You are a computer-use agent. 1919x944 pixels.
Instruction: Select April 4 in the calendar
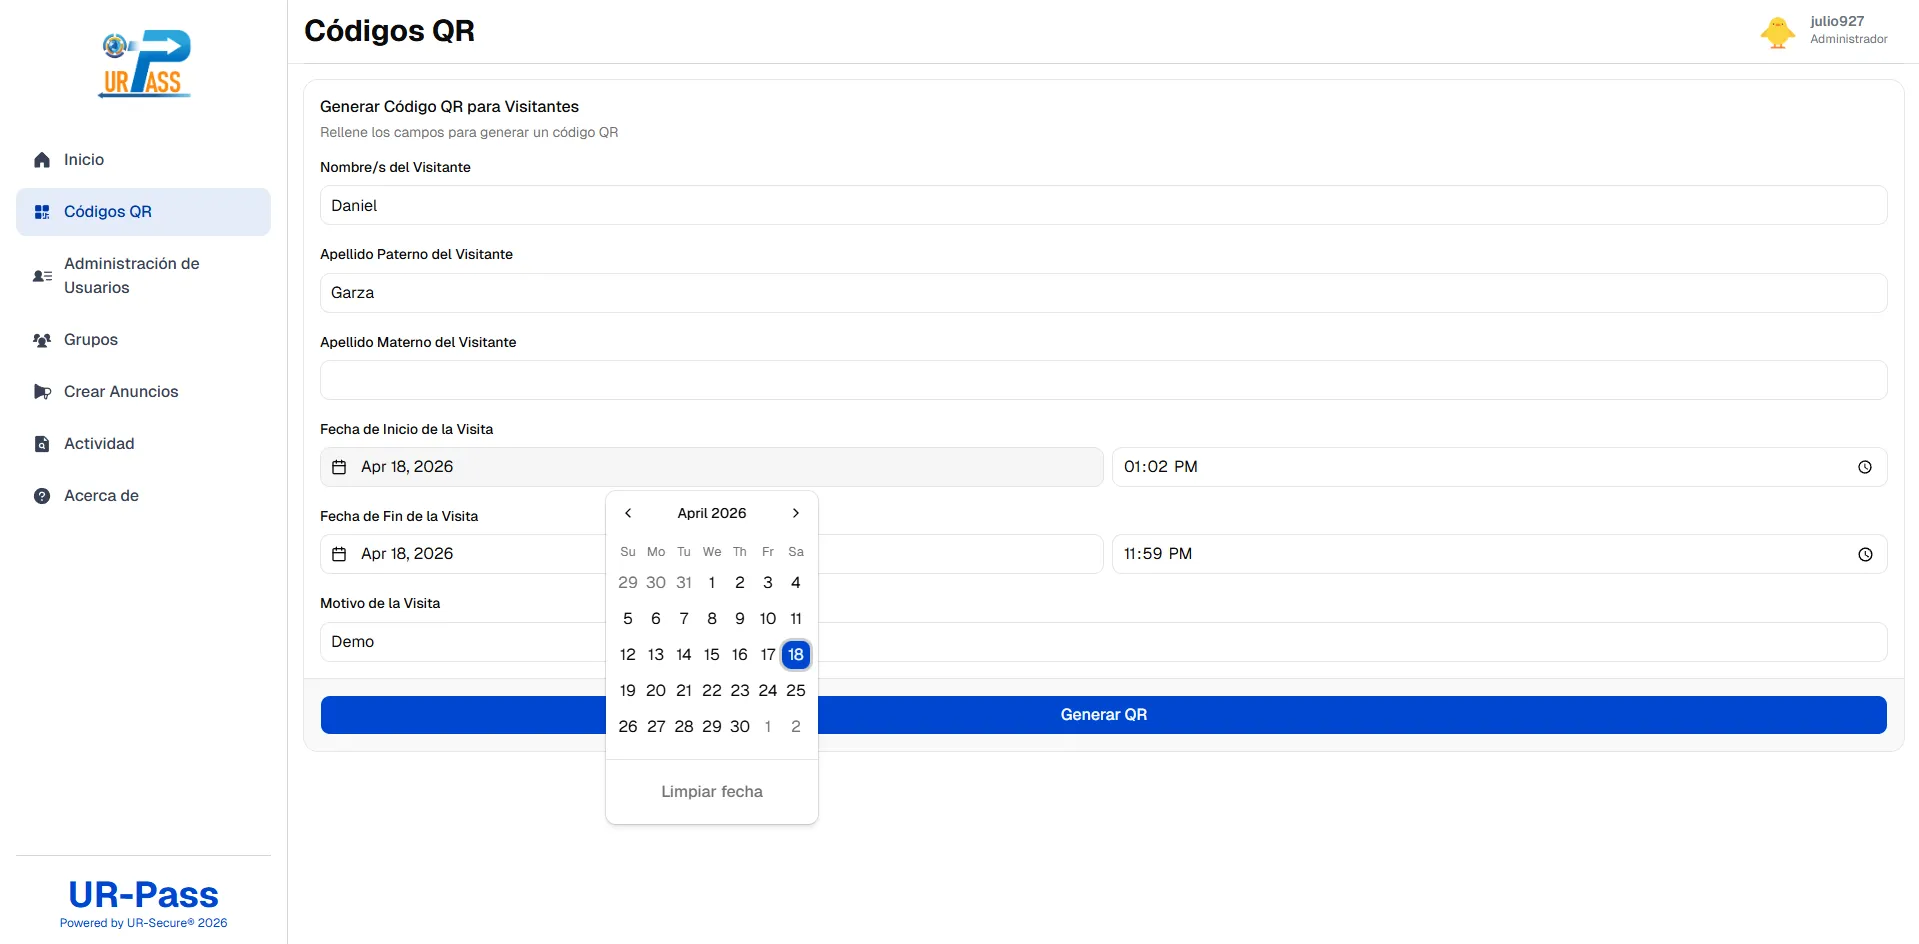pos(796,583)
